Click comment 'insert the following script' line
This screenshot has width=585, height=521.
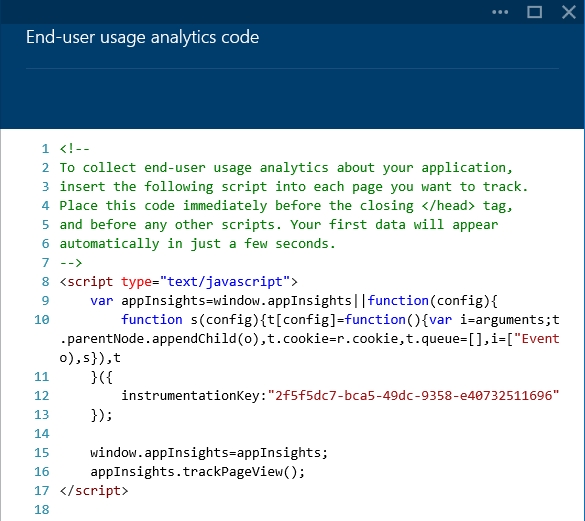coord(294,187)
